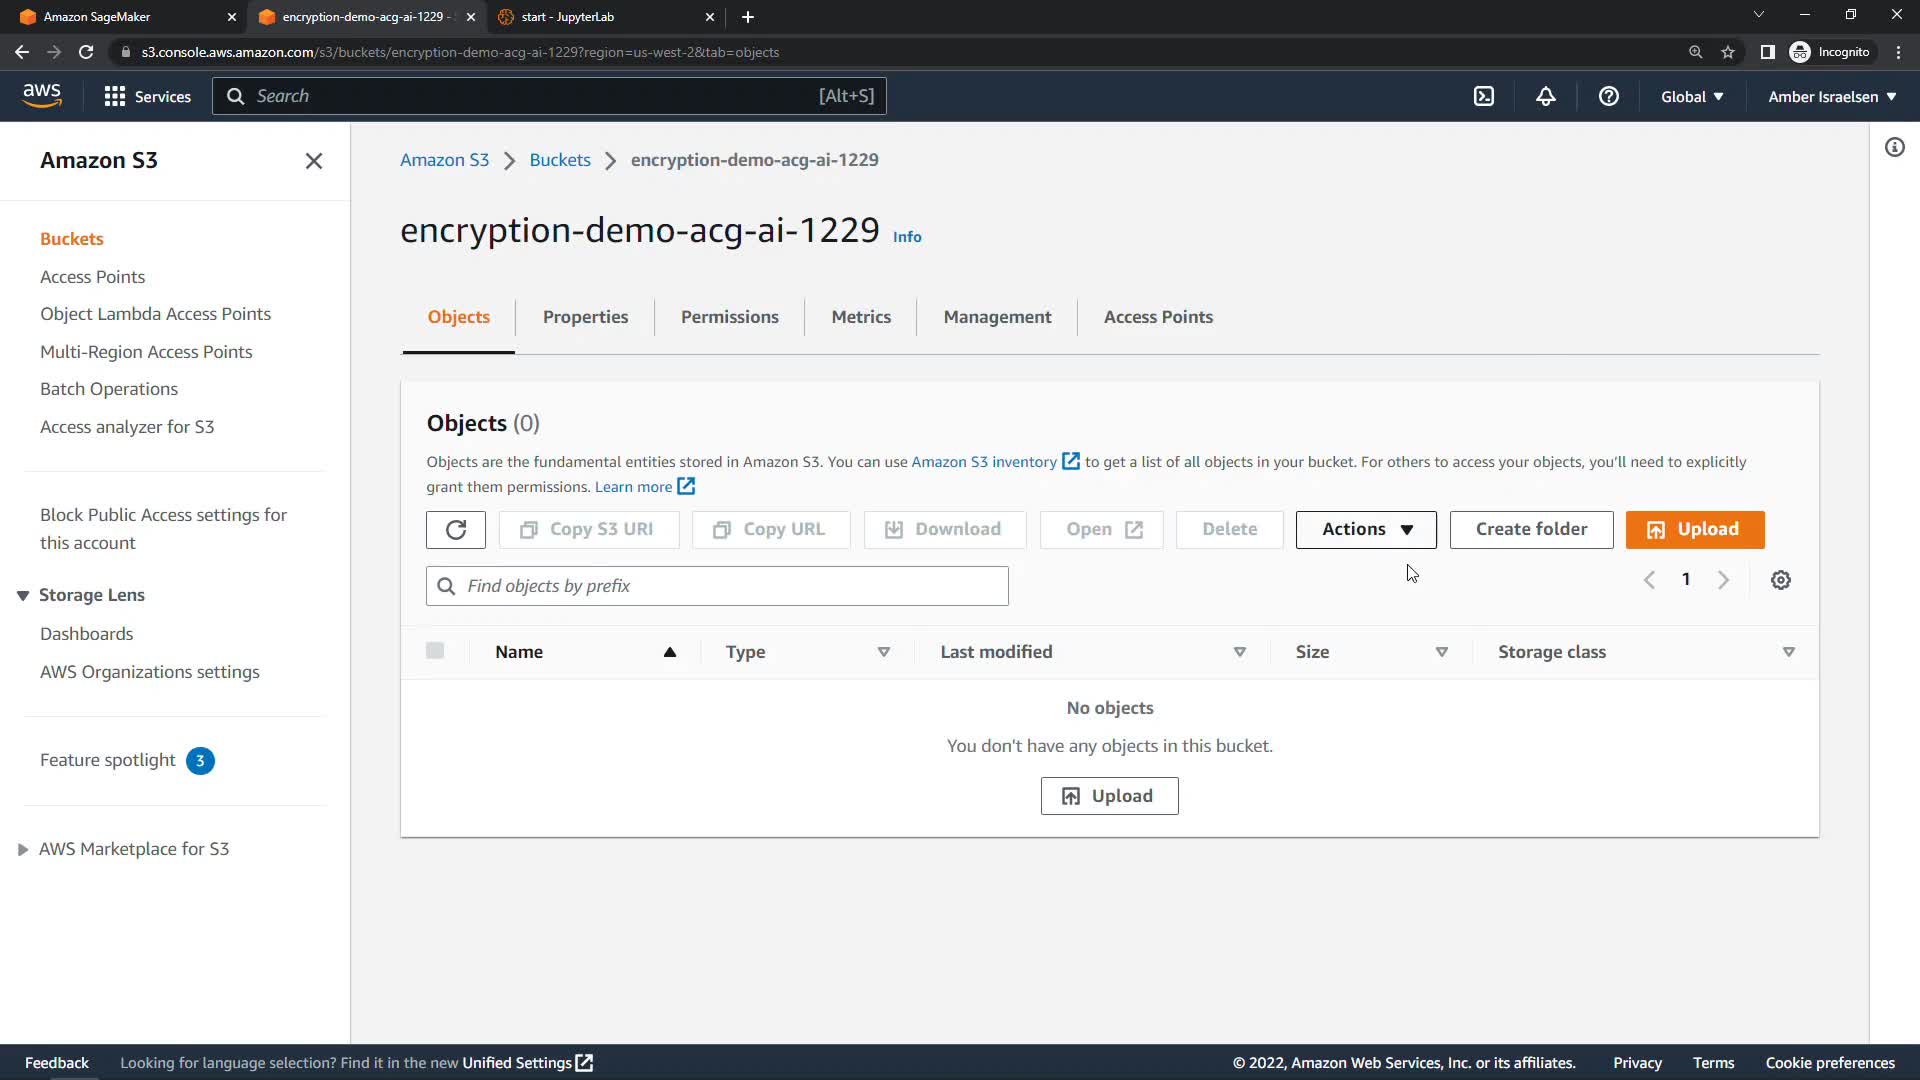Image resolution: width=1920 pixels, height=1080 pixels.
Task: Switch to the Properties tab
Action: 585,317
